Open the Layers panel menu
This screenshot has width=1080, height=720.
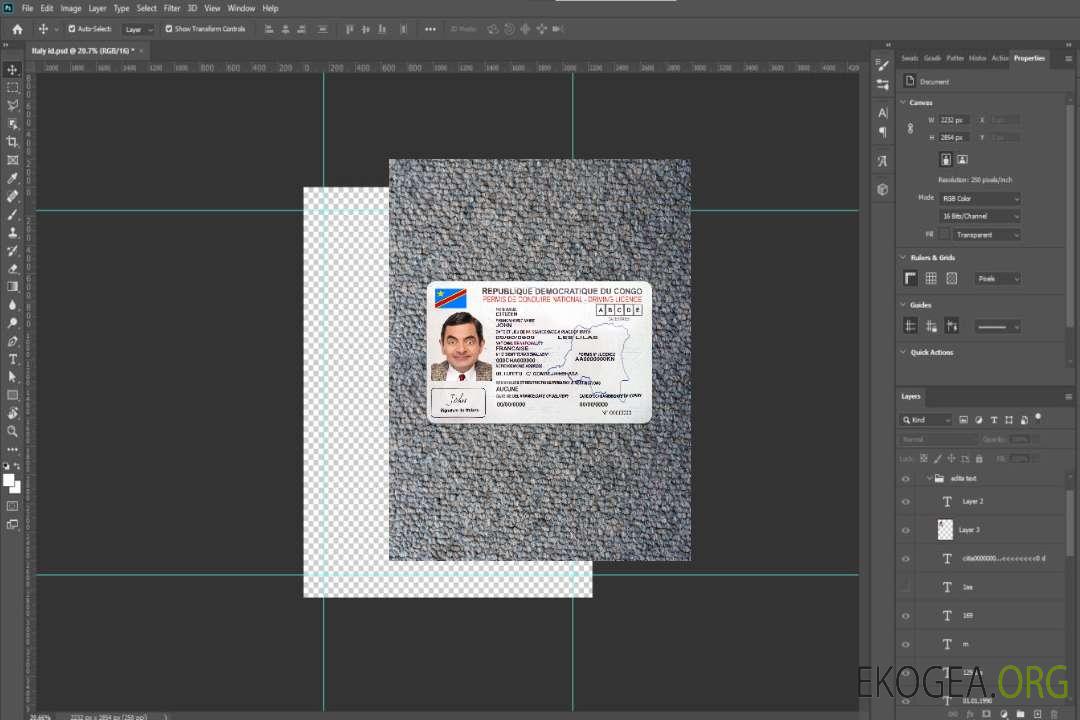click(x=1068, y=397)
